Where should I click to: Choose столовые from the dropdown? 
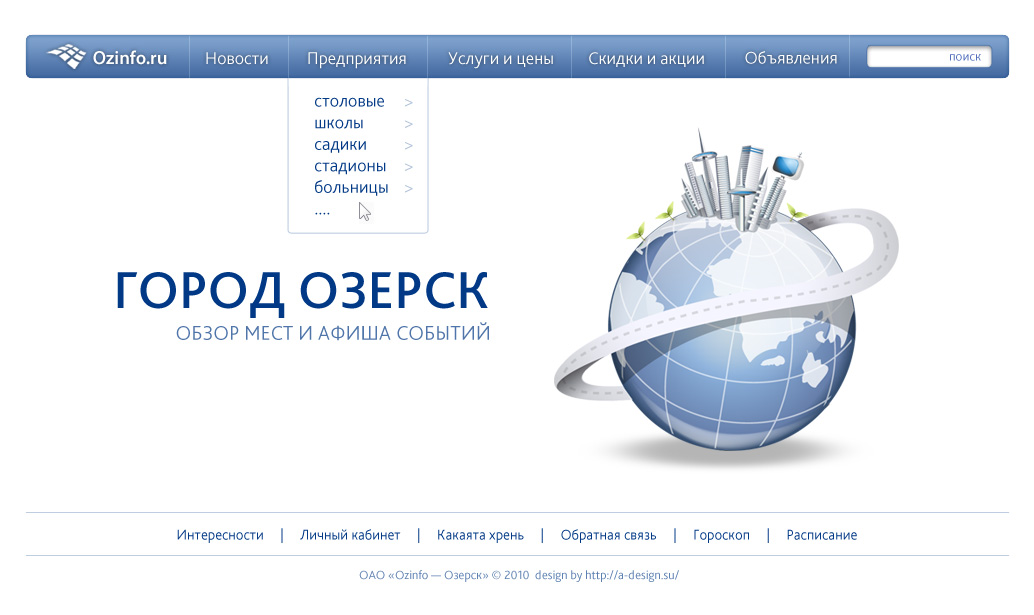pyautogui.click(x=350, y=102)
